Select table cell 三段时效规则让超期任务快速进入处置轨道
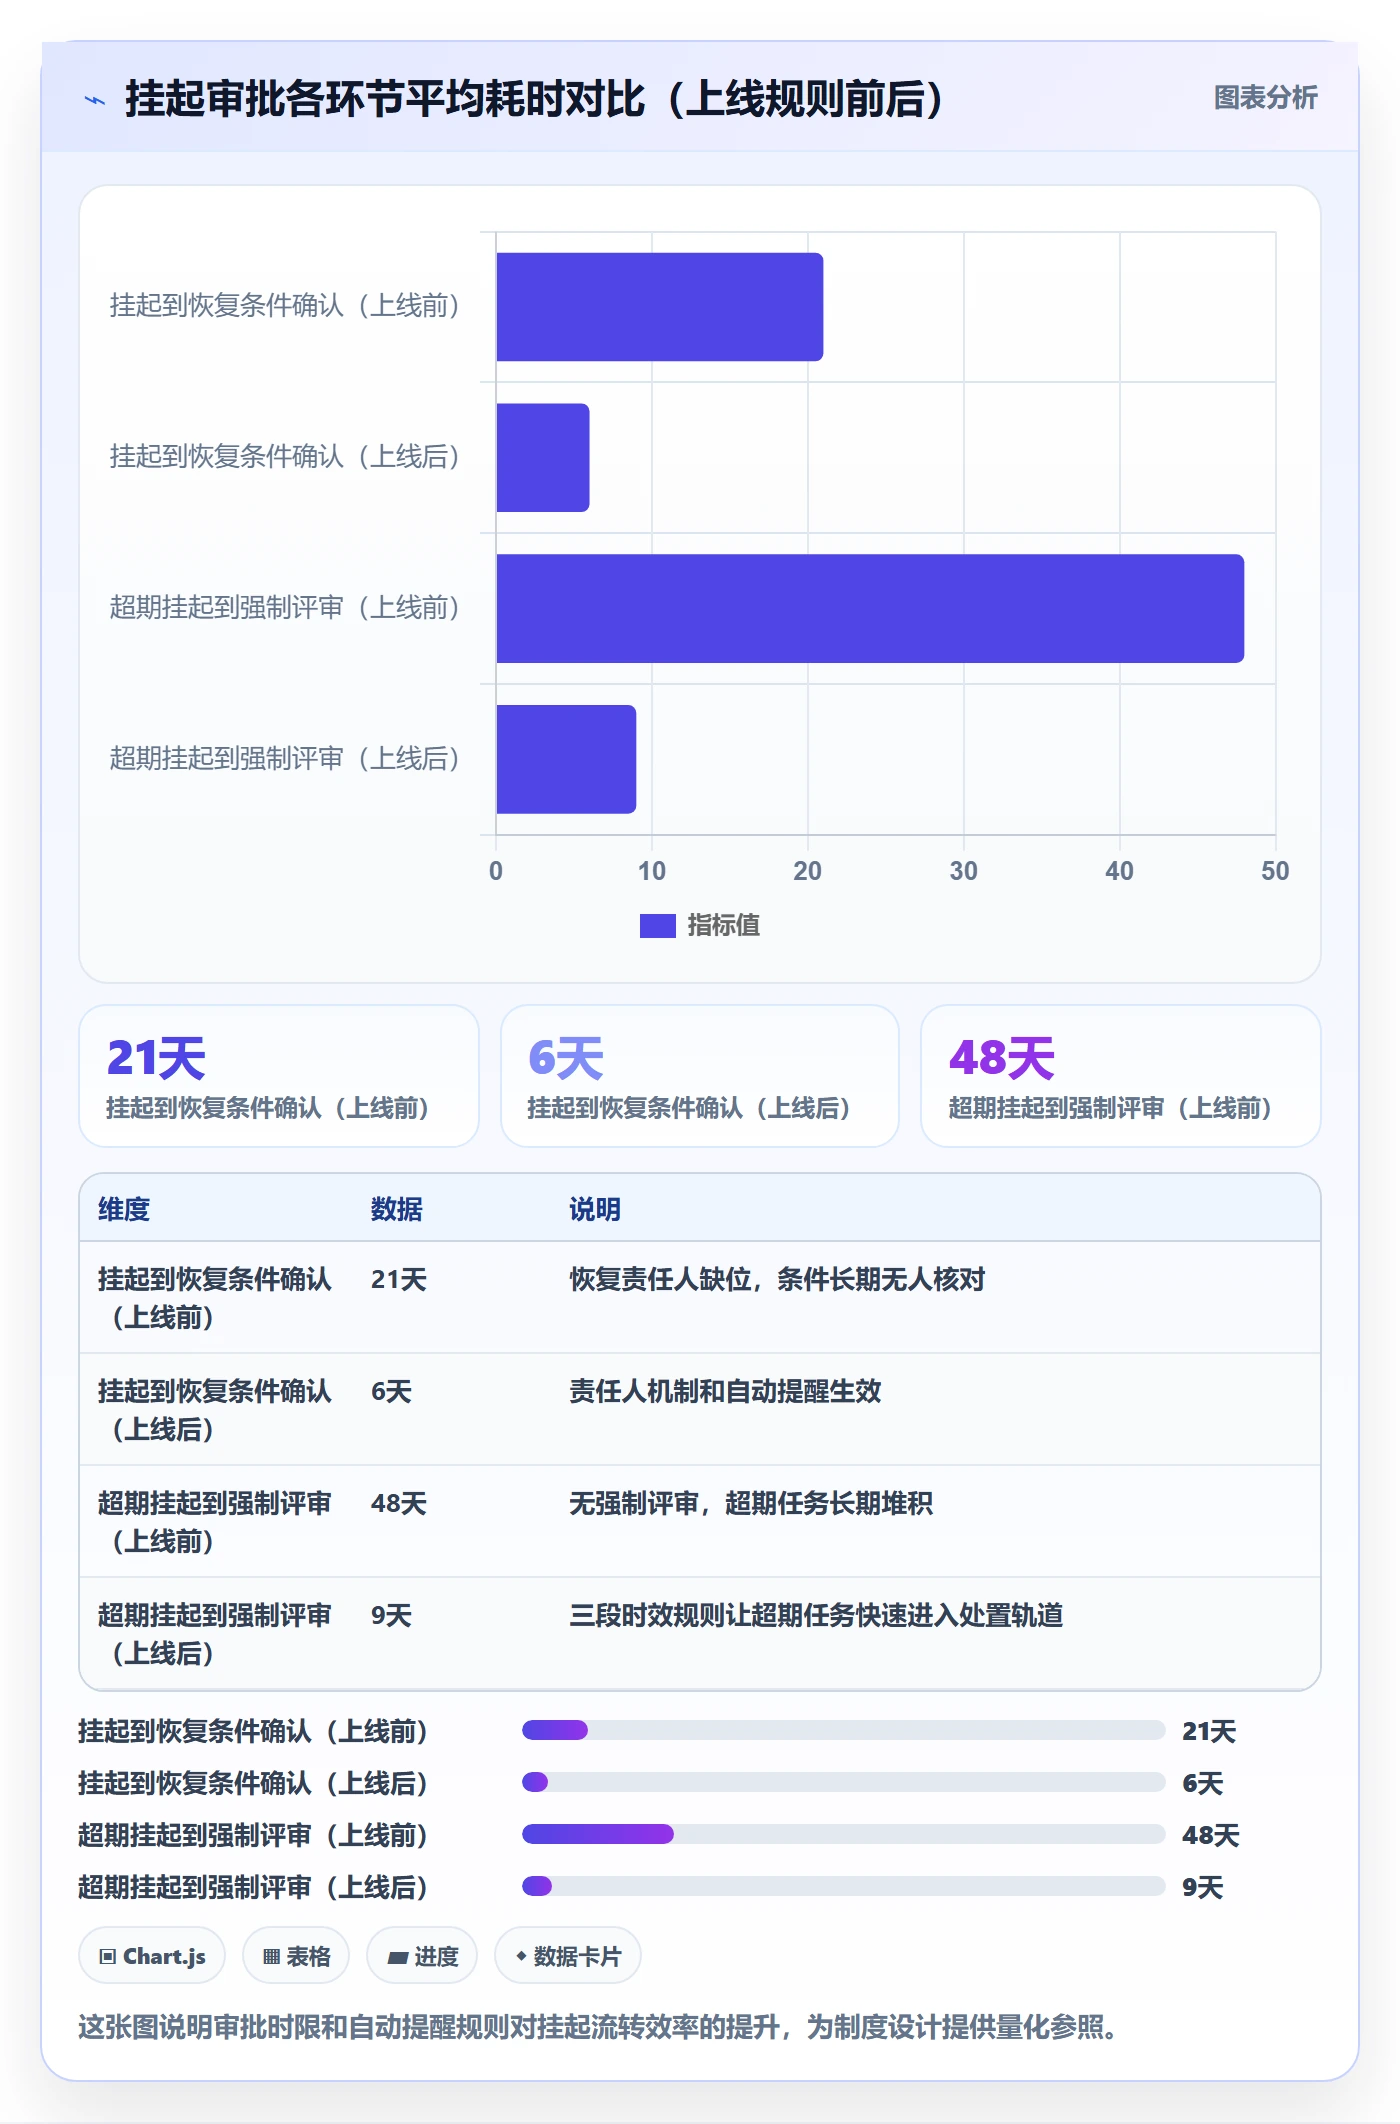 (x=816, y=1615)
